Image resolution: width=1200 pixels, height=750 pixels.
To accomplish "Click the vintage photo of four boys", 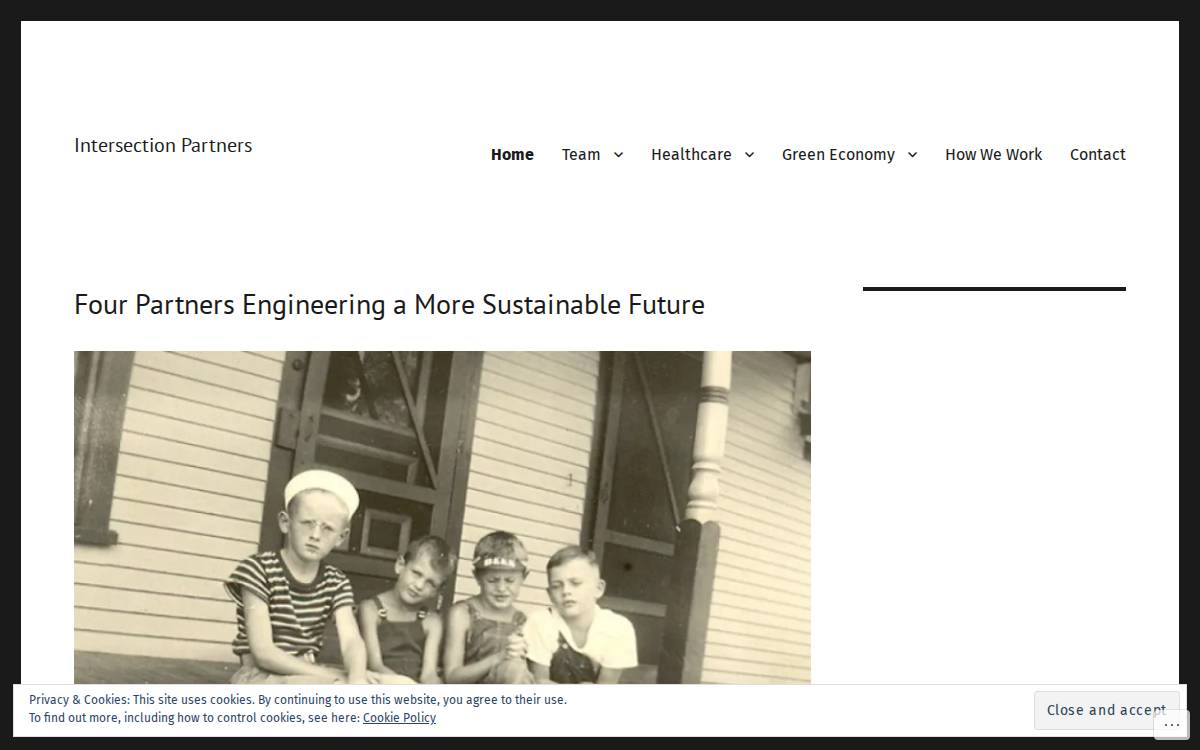I will tap(442, 517).
